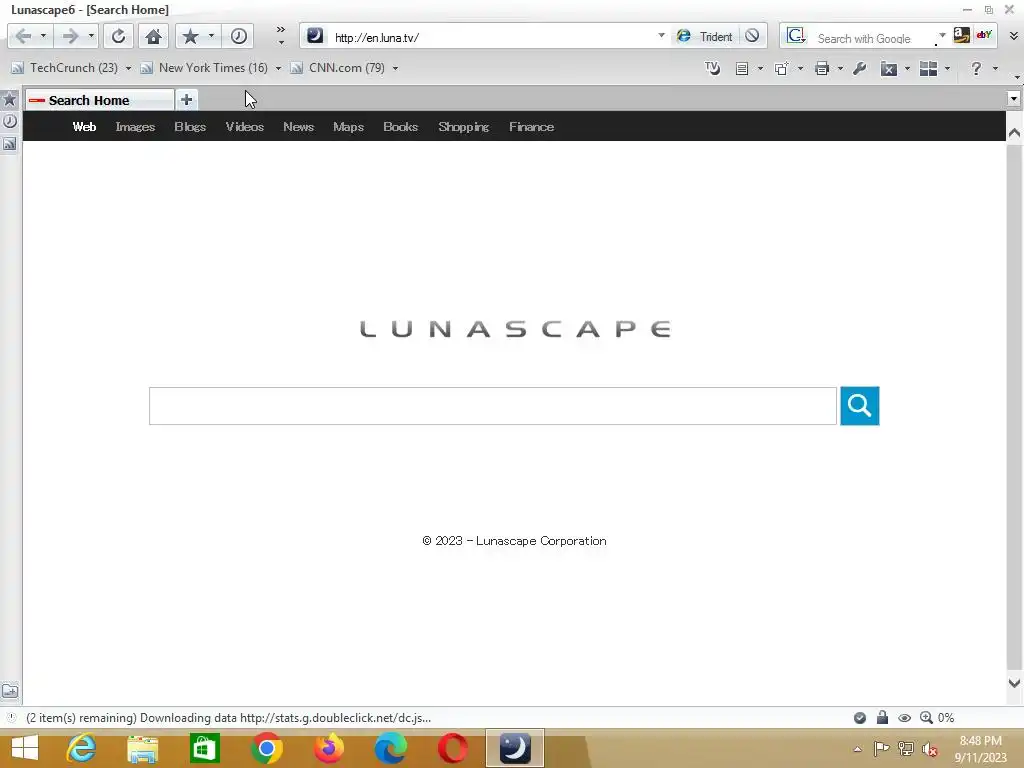Open the tab list dropdown at right
The image size is (1024, 768).
1014,99
